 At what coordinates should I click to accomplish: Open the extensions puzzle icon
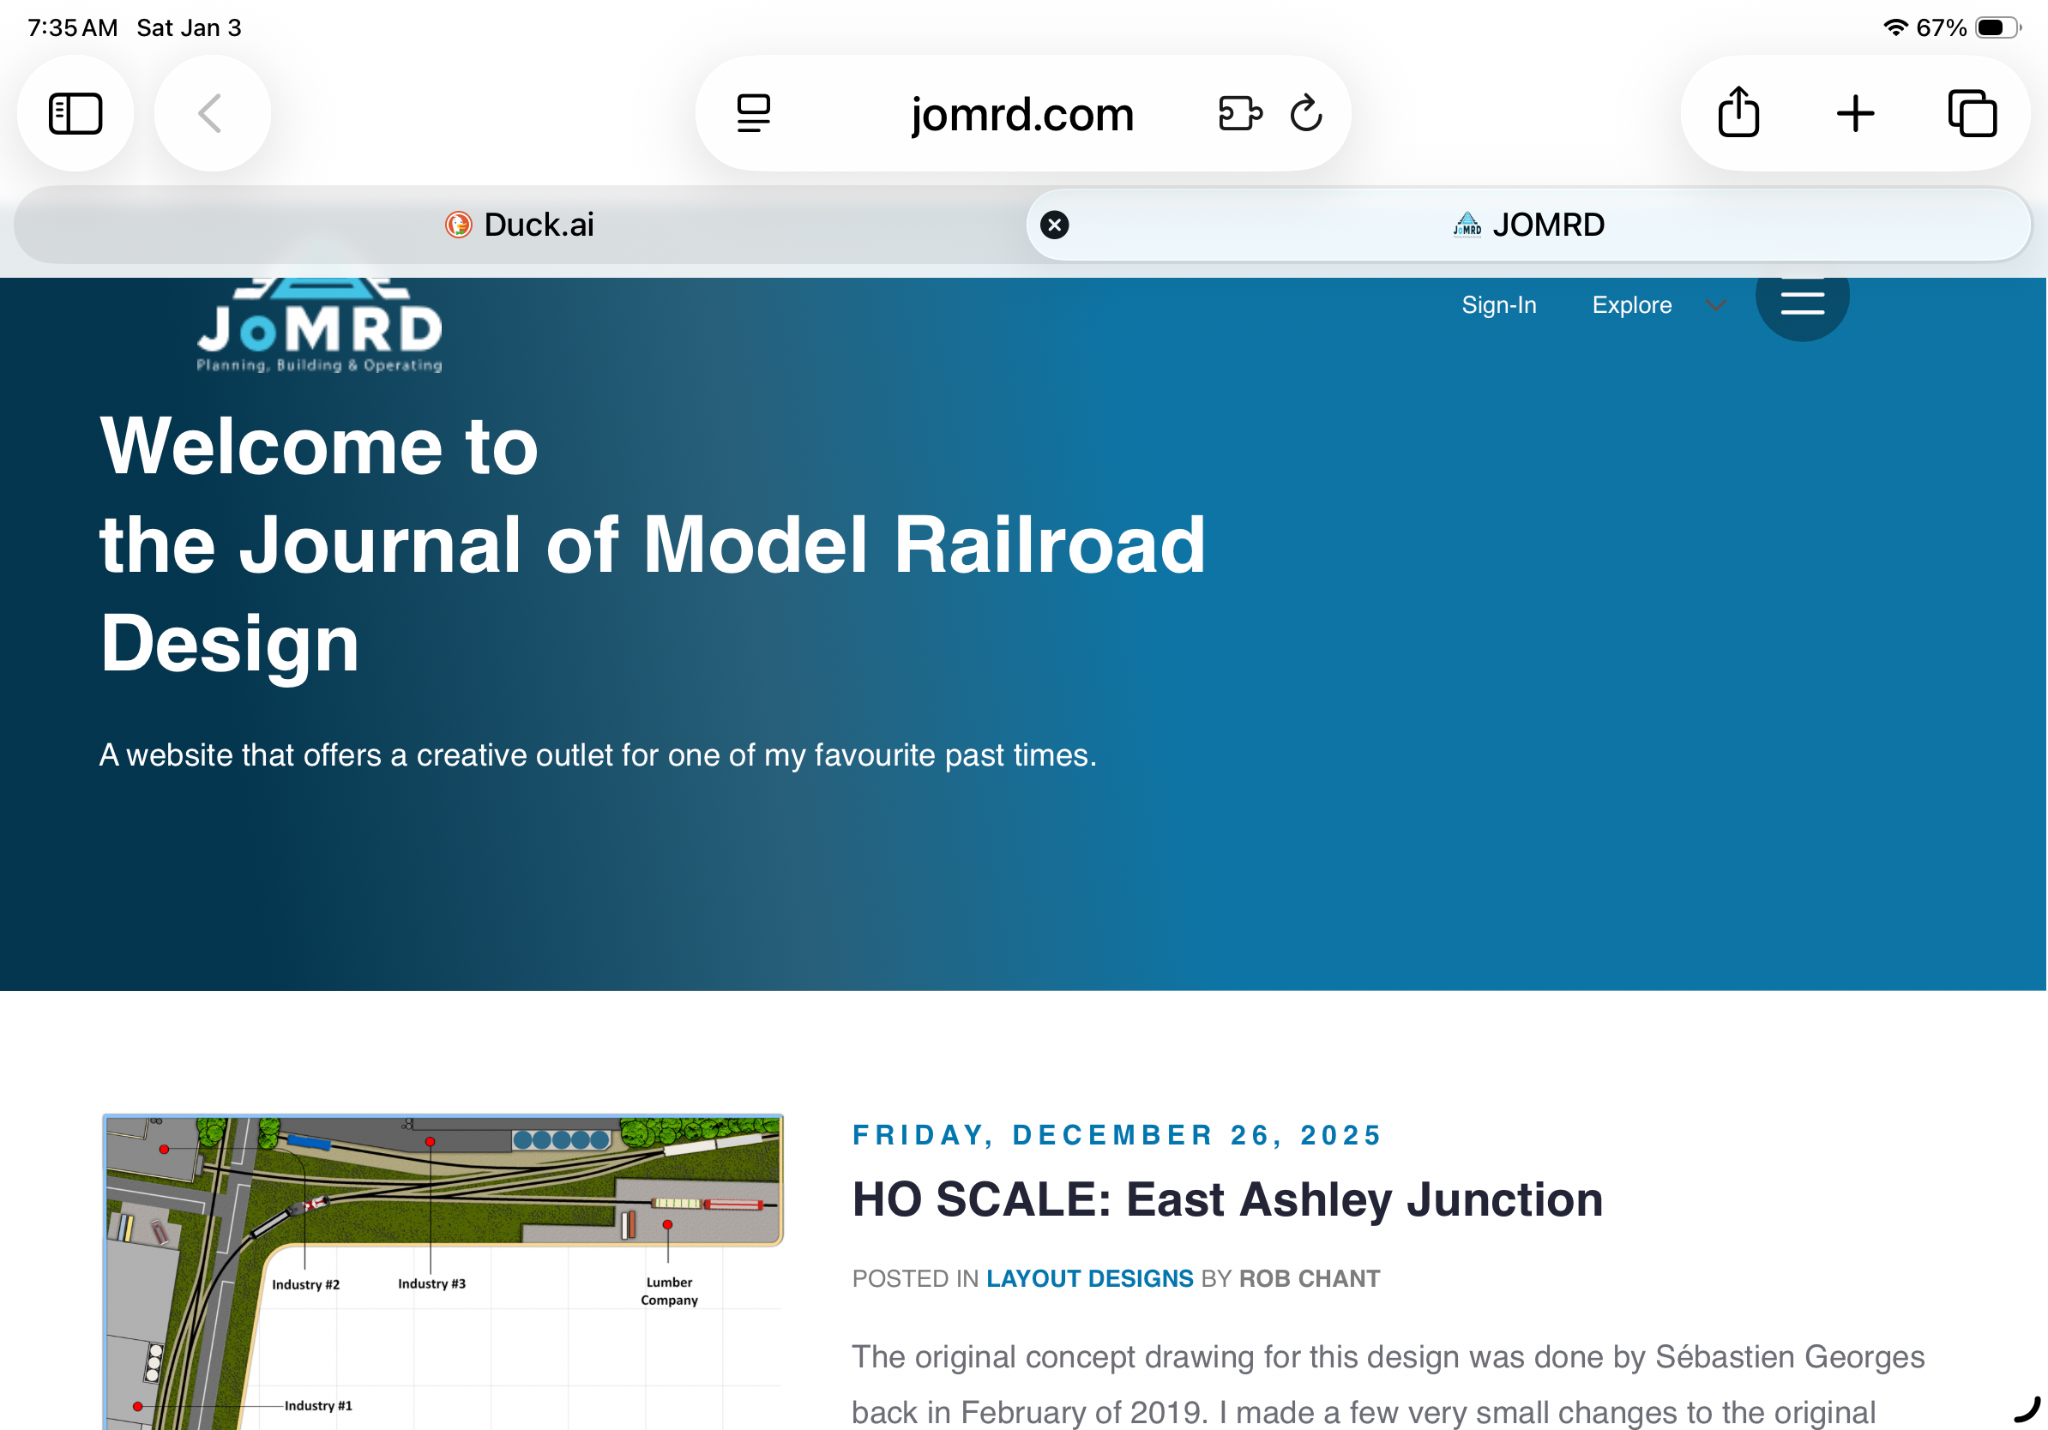click(1241, 113)
